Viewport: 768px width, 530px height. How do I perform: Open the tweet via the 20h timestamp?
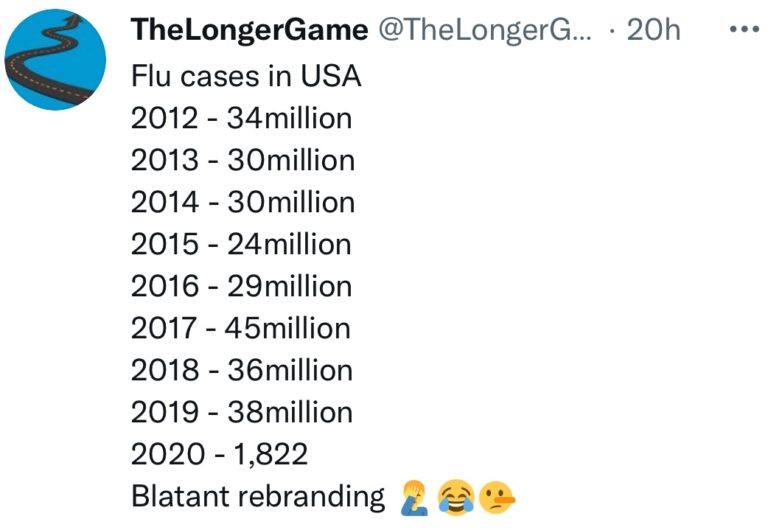(653, 31)
